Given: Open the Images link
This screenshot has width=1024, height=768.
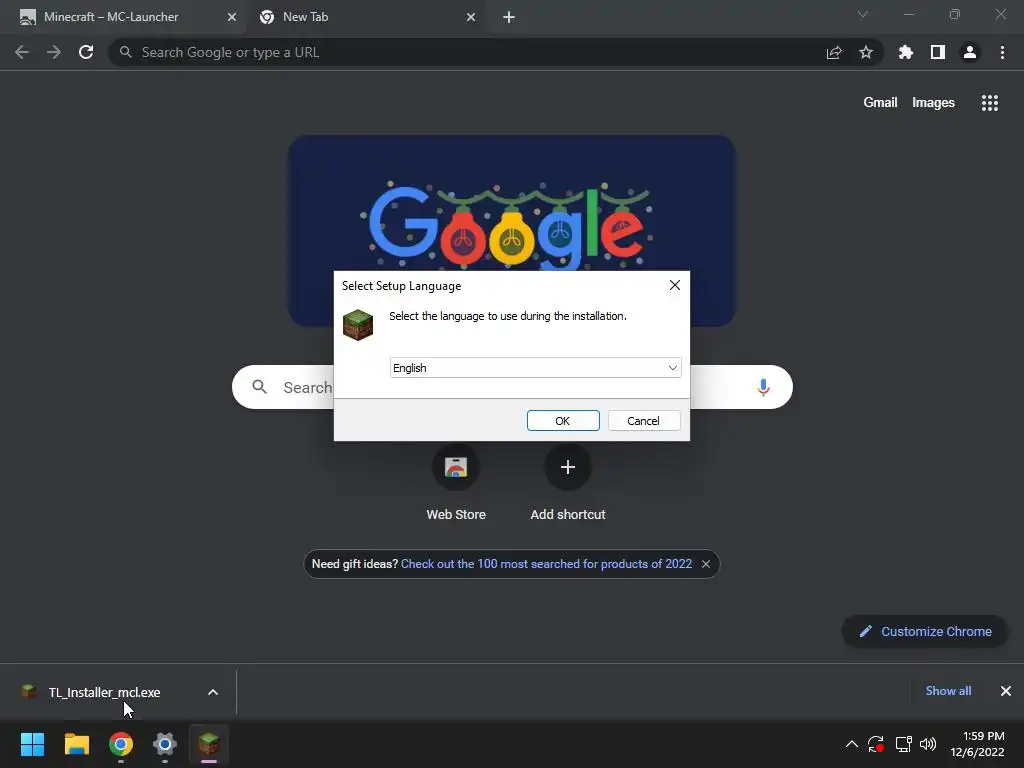Looking at the screenshot, I should coord(933,103).
